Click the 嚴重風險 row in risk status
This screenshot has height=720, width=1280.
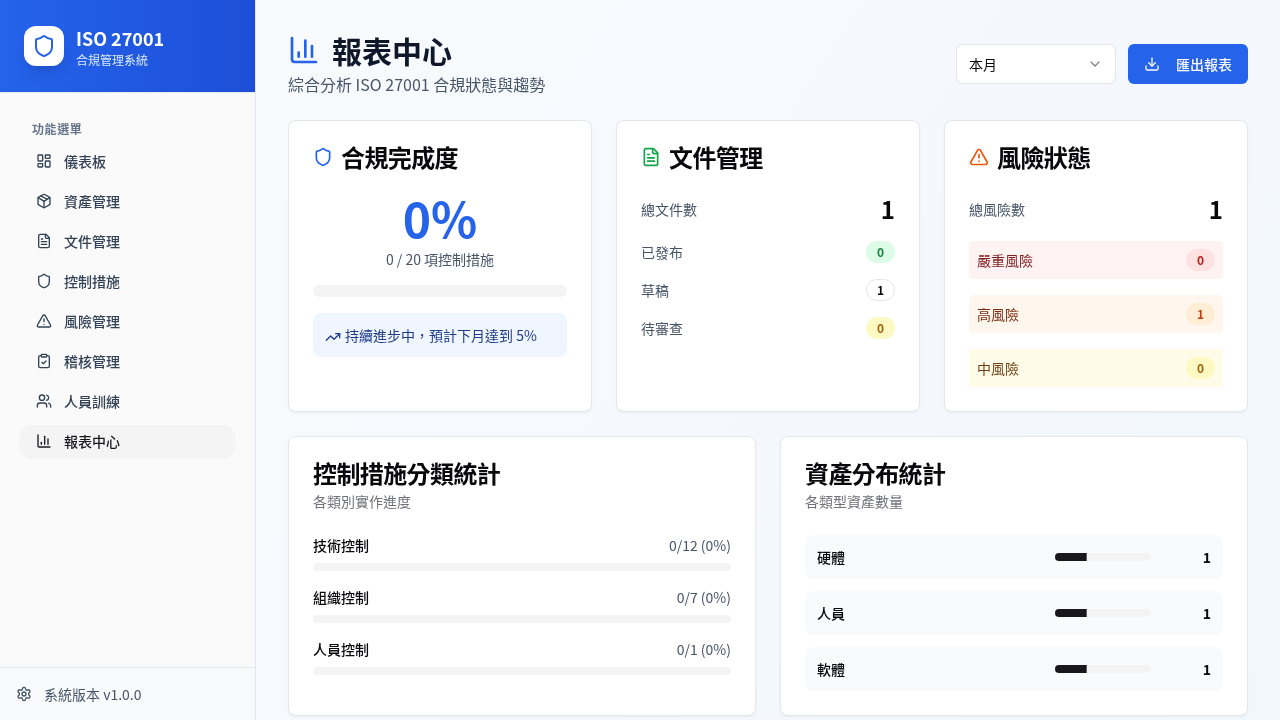click(1095, 260)
